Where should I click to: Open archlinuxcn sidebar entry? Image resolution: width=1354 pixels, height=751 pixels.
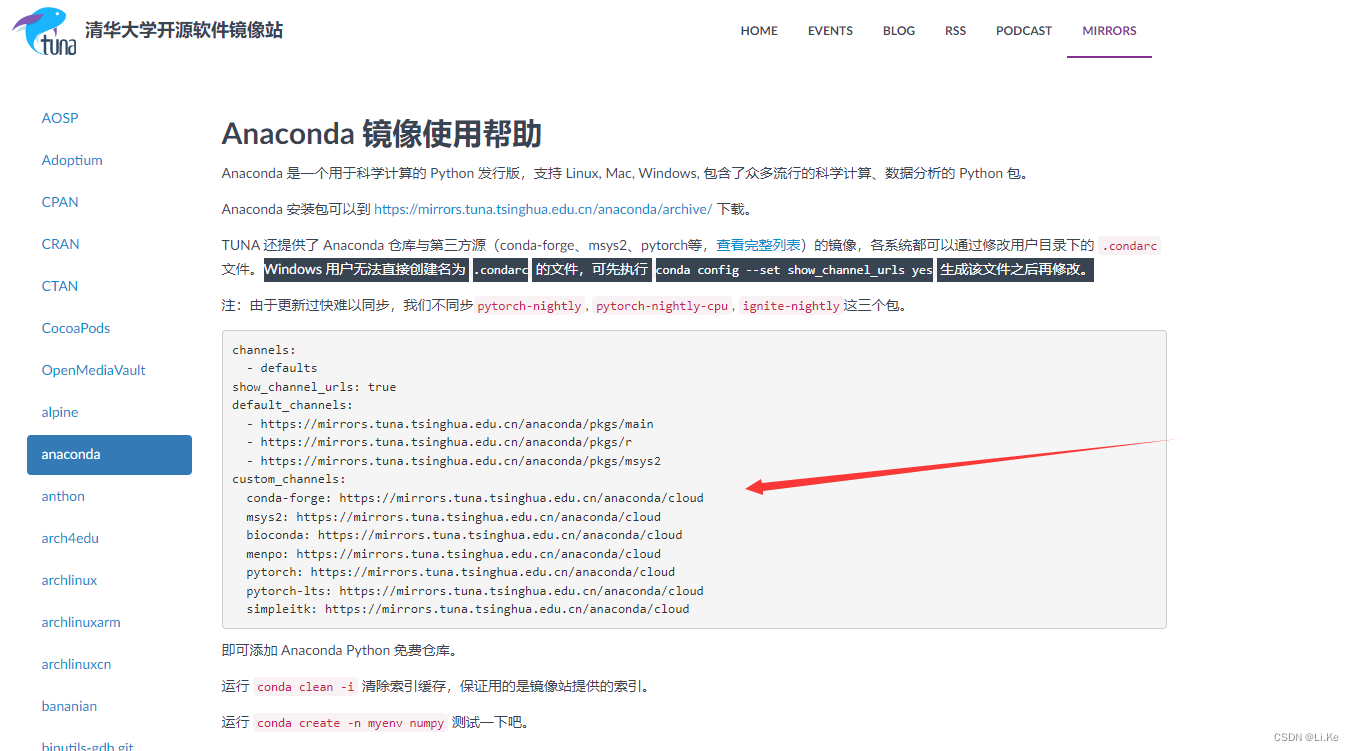tap(76, 664)
